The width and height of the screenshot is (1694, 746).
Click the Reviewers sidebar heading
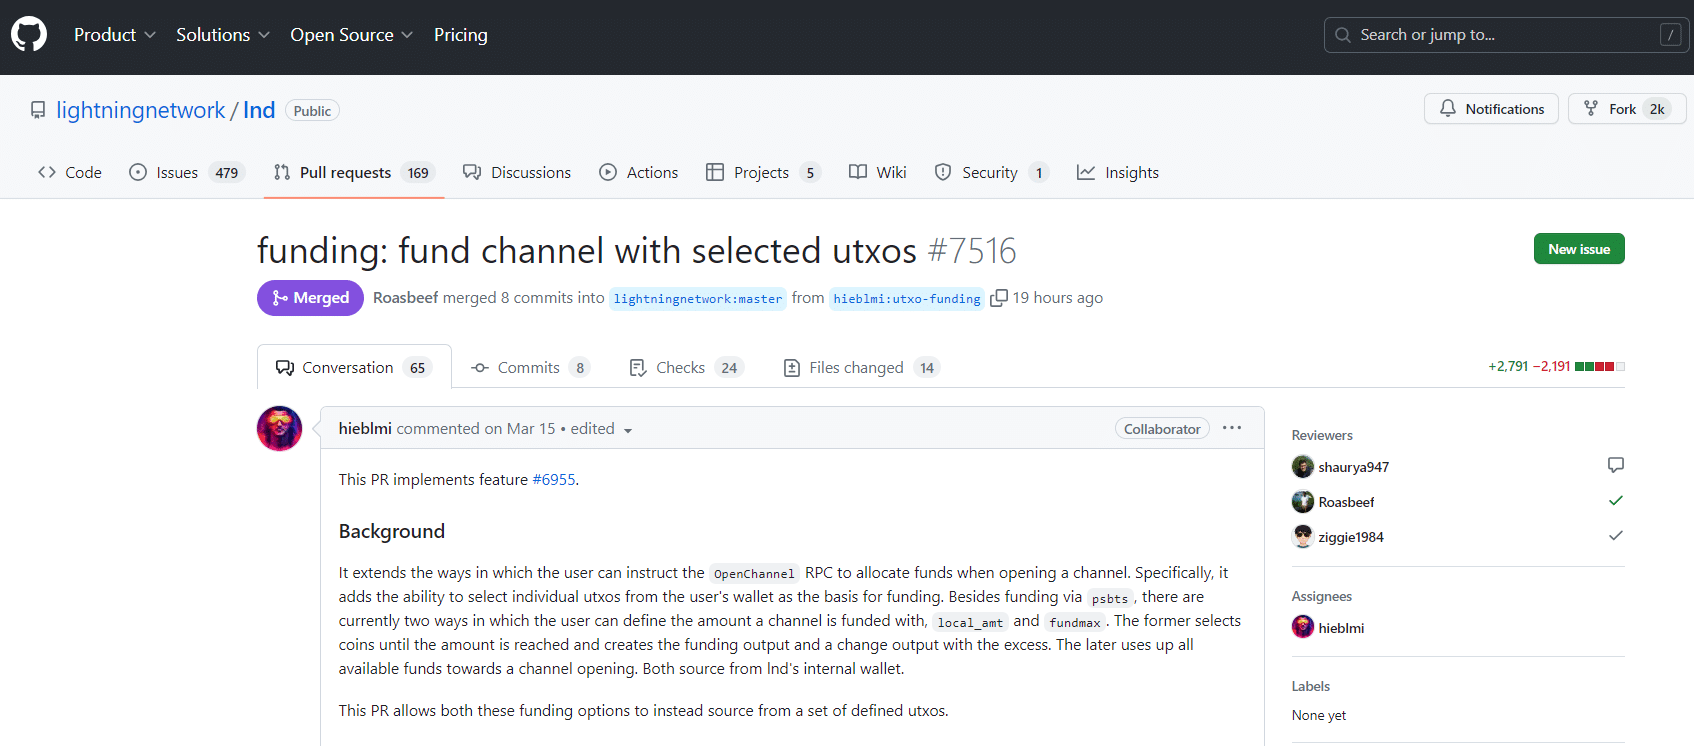coord(1322,435)
